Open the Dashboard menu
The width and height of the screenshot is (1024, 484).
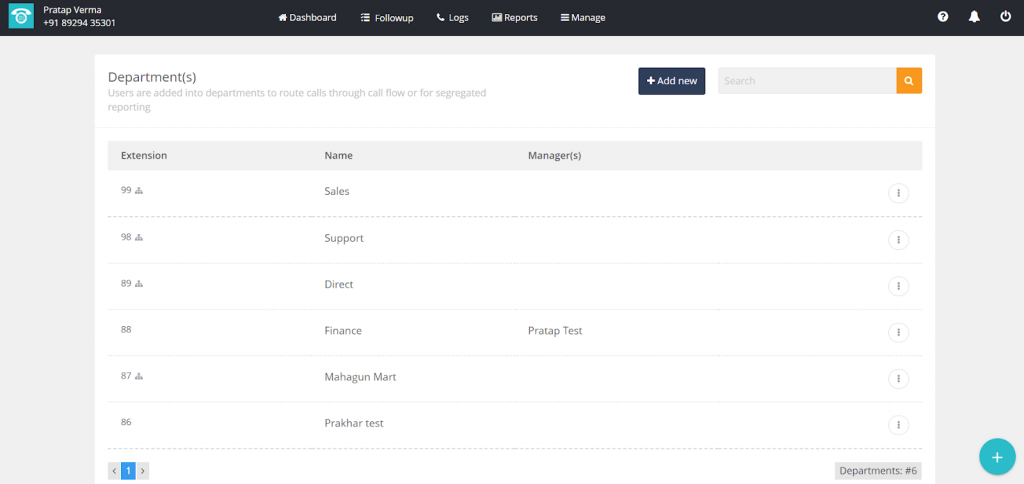[x=308, y=18]
